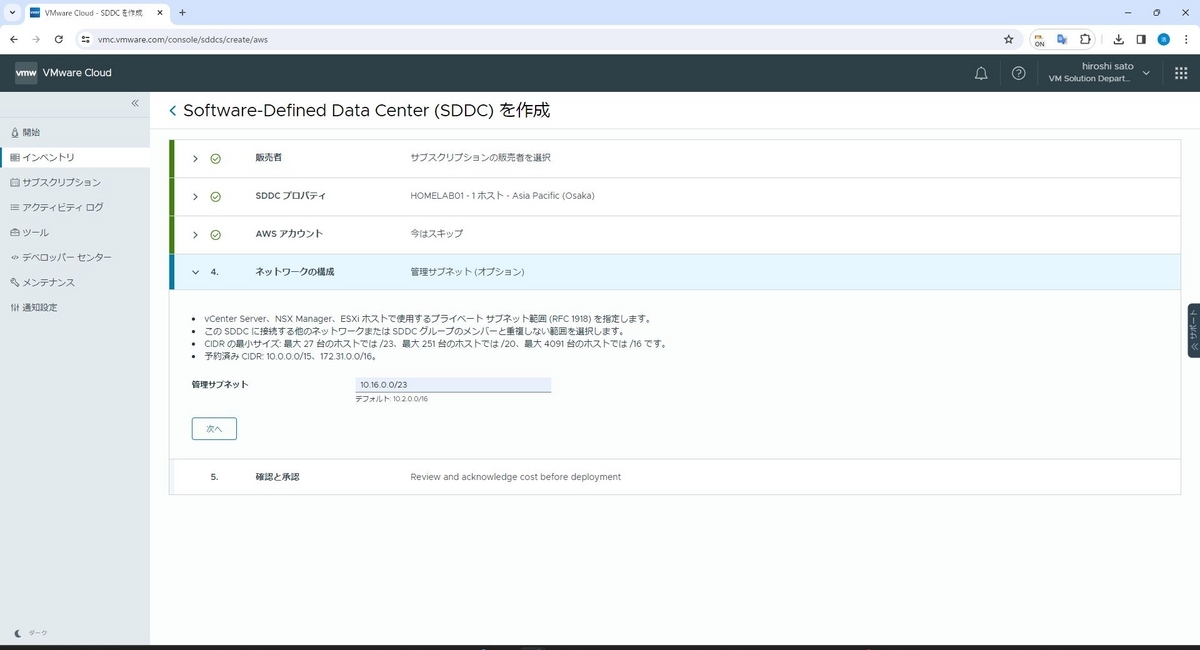The width and height of the screenshot is (1200, 650).
Task: Click the 次へ button
Action: click(x=214, y=428)
